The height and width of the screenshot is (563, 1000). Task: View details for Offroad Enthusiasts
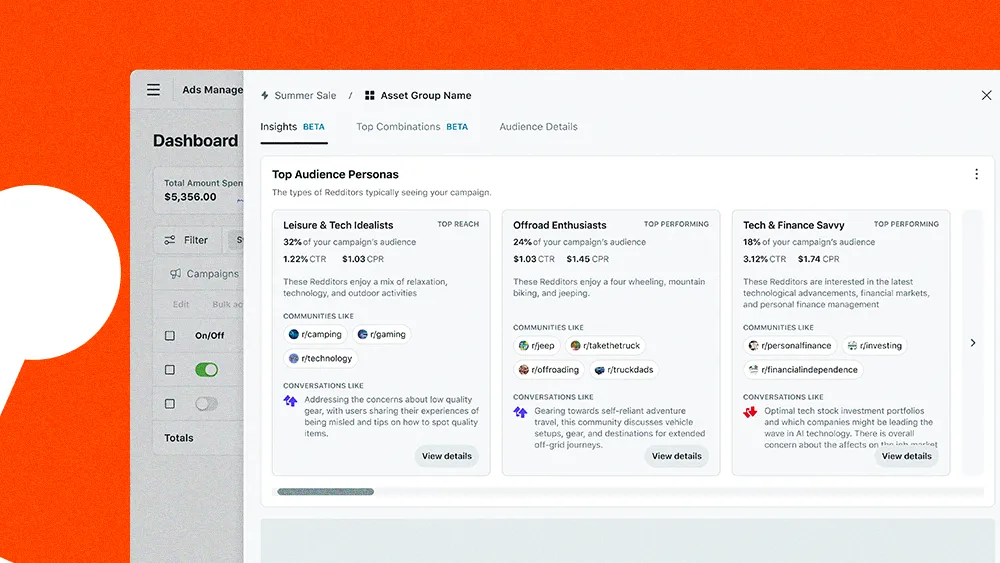676,456
